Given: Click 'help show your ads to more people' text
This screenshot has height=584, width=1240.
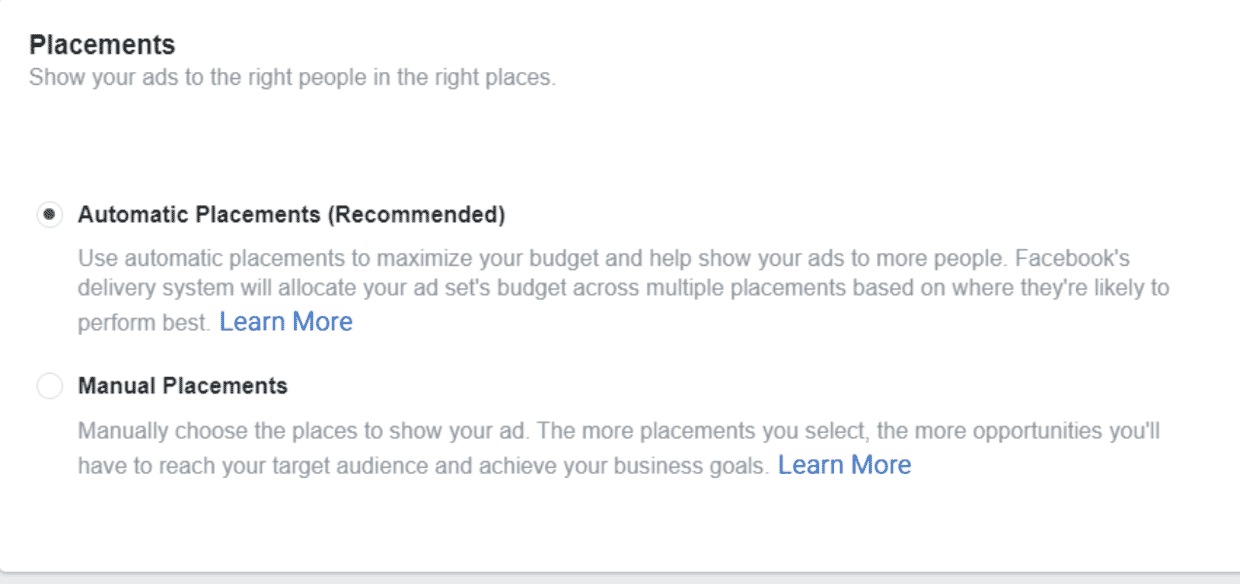Looking at the screenshot, I should pos(823,259).
